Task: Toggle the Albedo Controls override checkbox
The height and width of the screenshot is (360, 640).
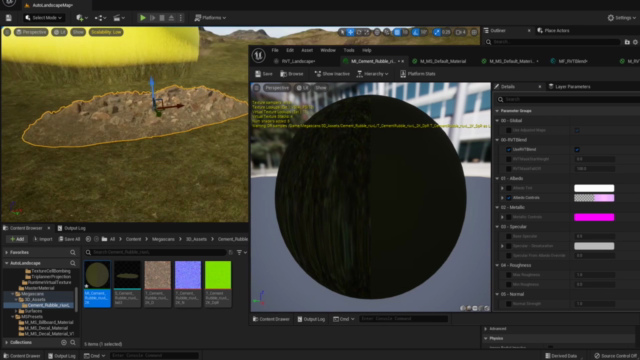Action: click(509, 198)
